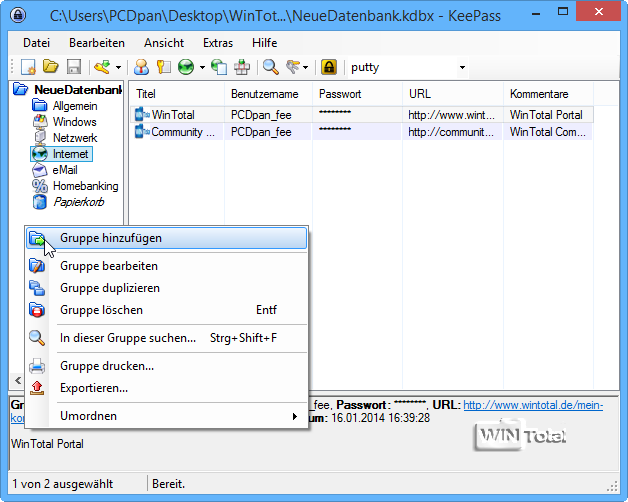Viewport: 628px width, 502px height.
Task: Maximize the KeePass window
Action: click(x=563, y=12)
